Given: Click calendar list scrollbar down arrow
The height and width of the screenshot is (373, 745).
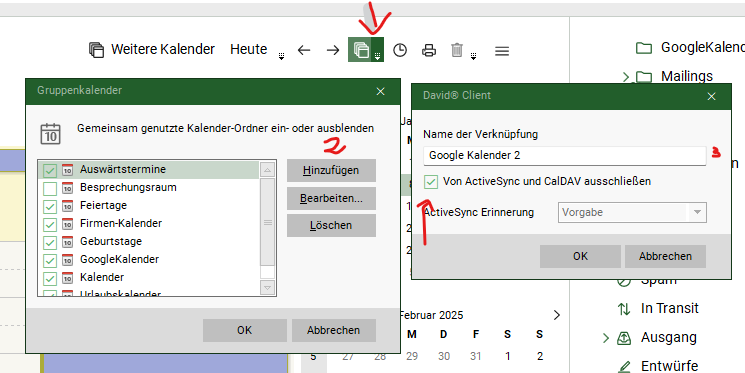Looking at the screenshot, I should tap(267, 287).
